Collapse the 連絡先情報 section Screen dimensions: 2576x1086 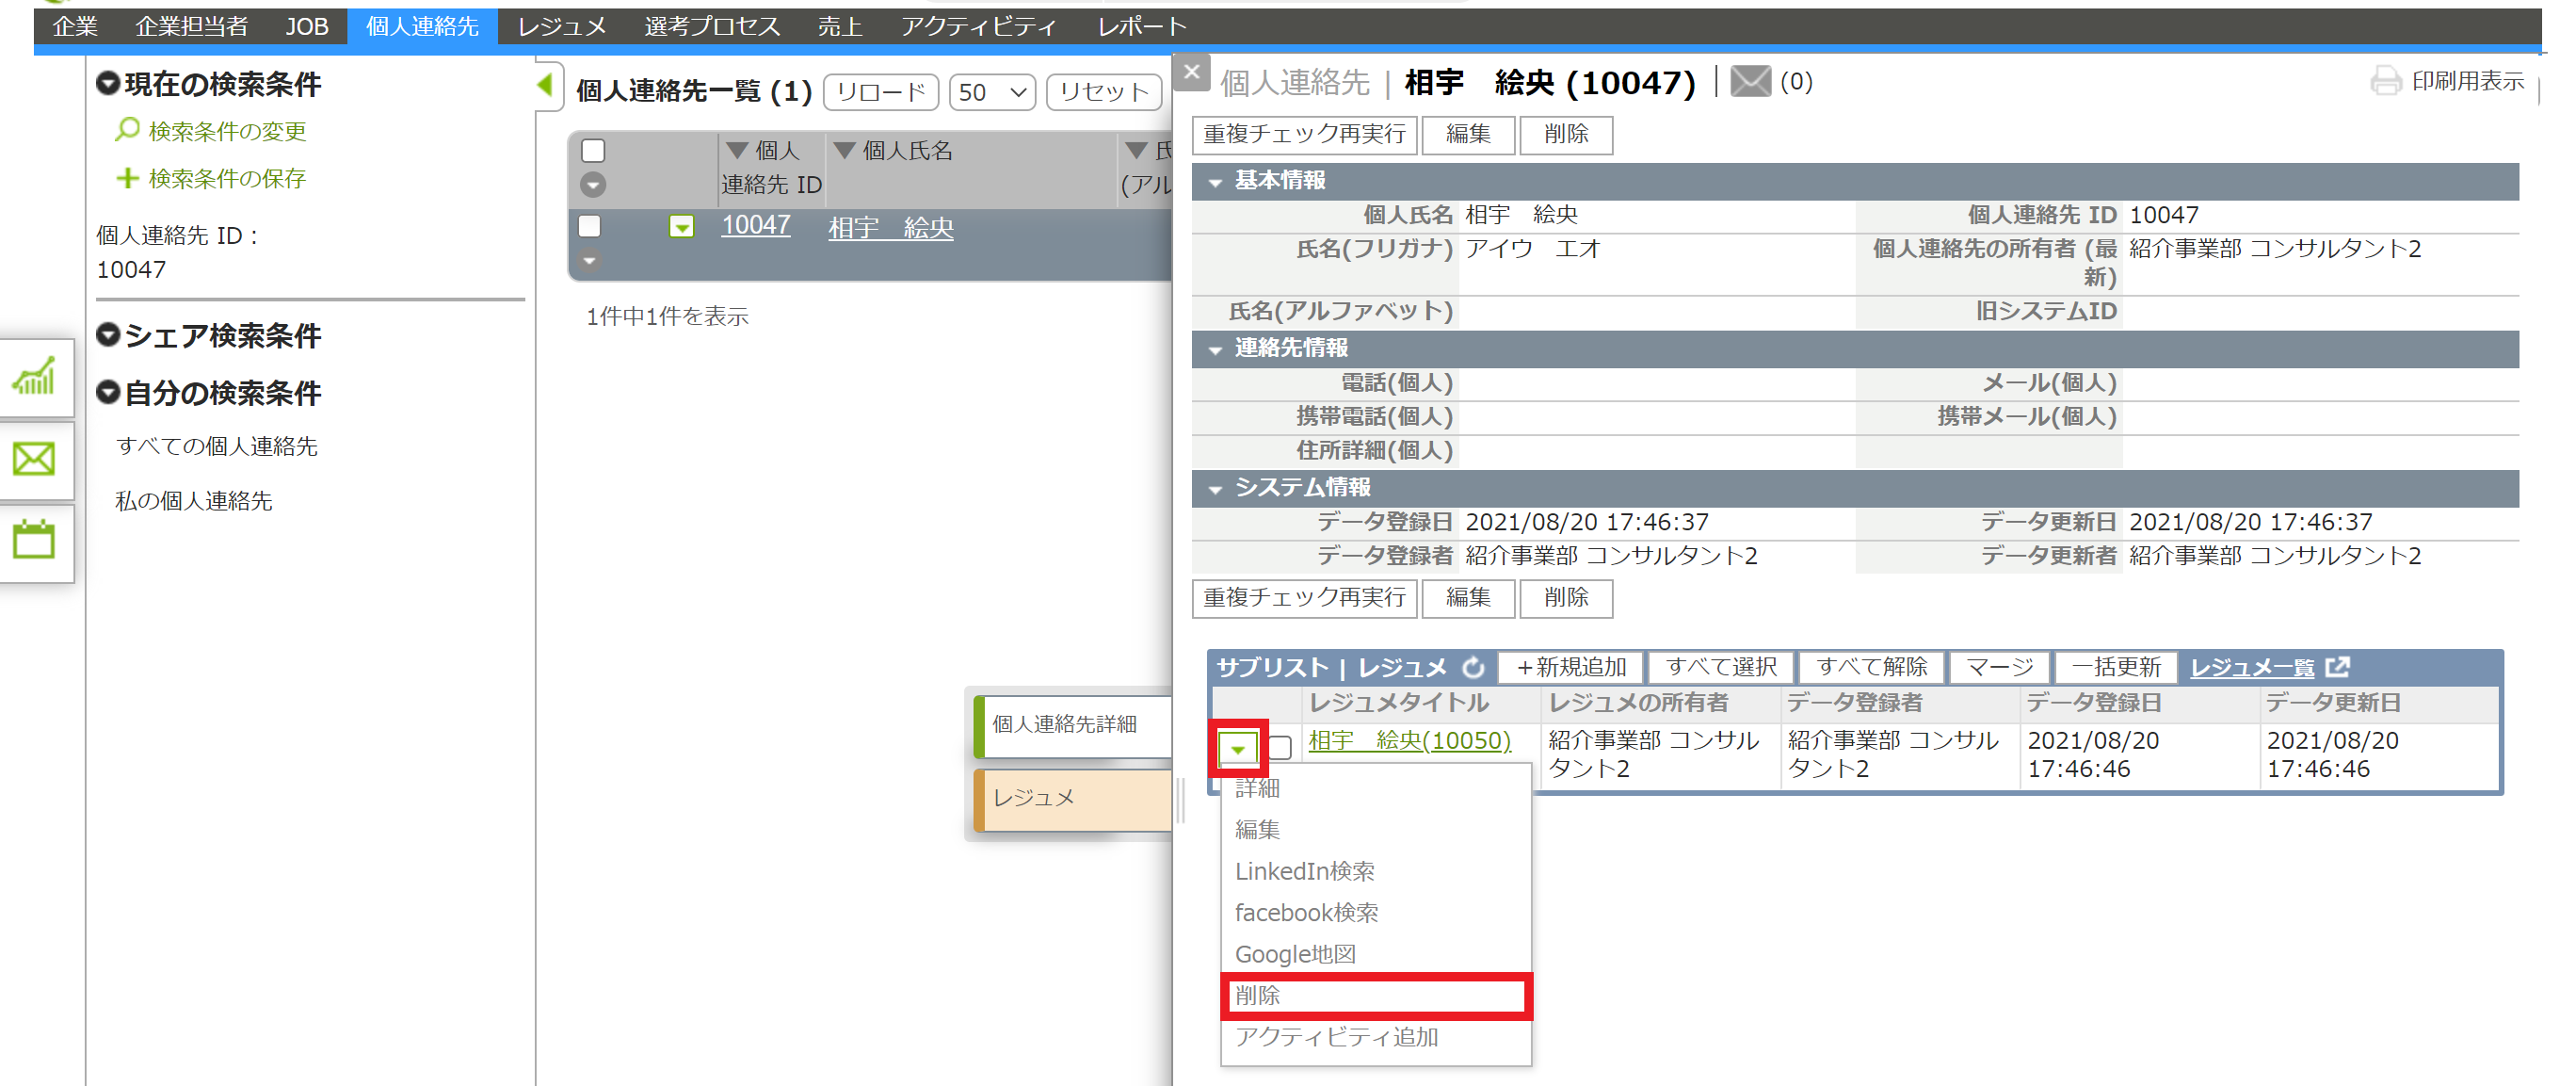point(1215,350)
